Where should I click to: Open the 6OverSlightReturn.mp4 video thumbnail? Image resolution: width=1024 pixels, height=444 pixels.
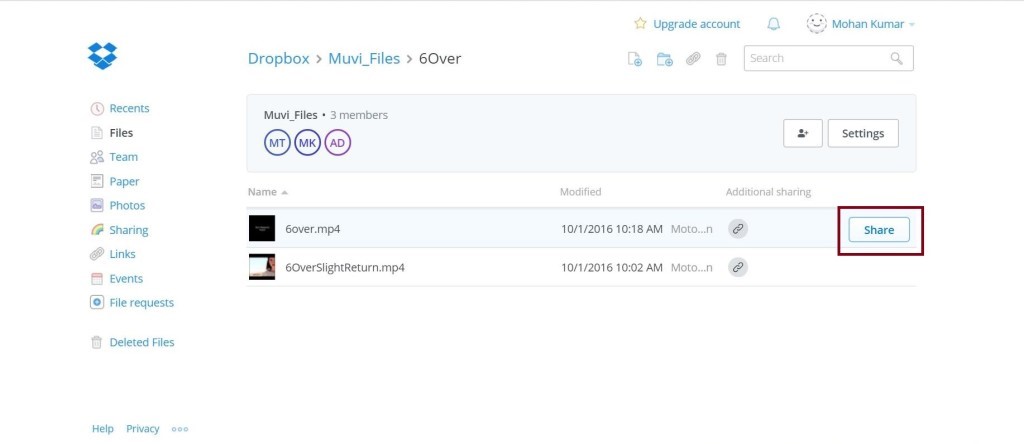[x=262, y=267]
